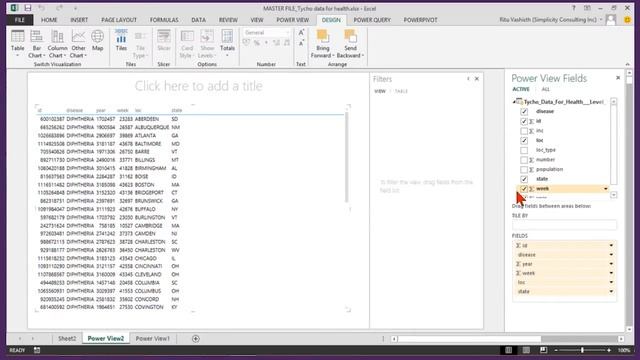Click the table's vertical scrollbar

[347, 158]
